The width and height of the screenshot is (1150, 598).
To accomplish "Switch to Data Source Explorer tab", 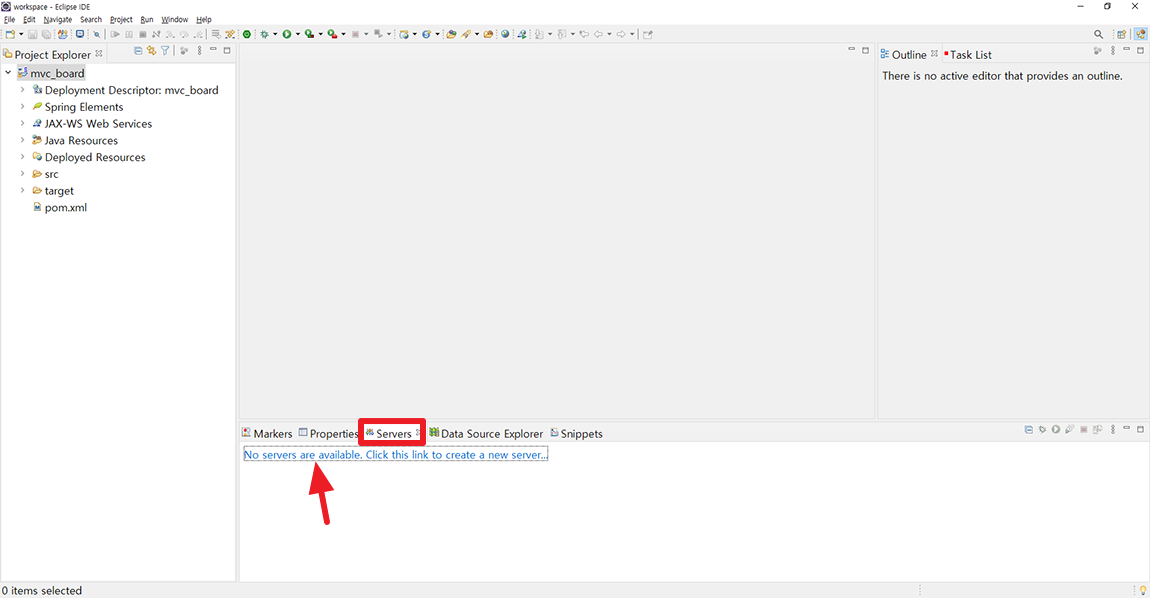I will (486, 434).
